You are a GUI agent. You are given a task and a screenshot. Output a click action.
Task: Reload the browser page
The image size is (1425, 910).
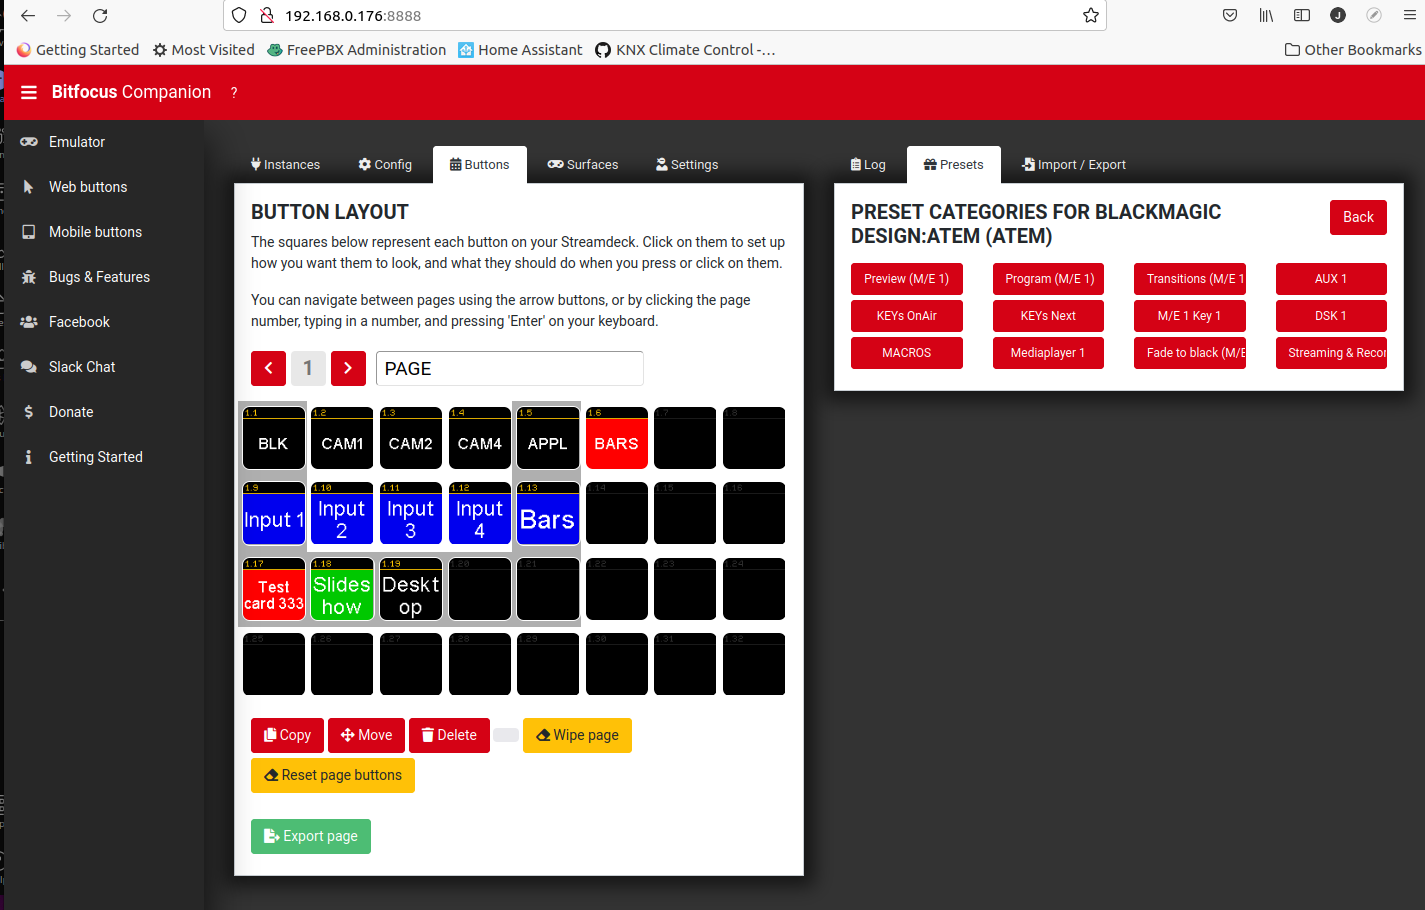tap(100, 16)
